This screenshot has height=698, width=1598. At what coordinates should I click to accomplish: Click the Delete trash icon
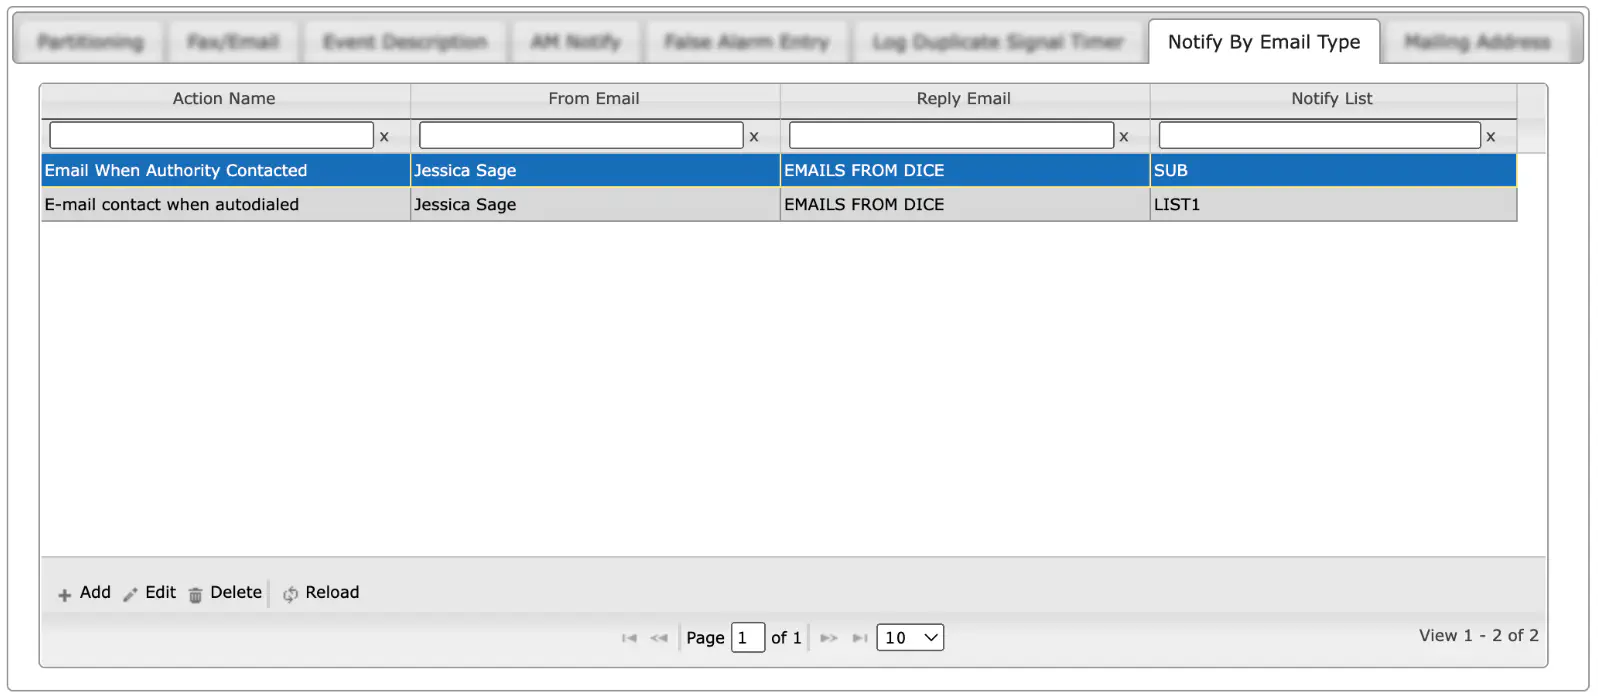[x=195, y=595]
